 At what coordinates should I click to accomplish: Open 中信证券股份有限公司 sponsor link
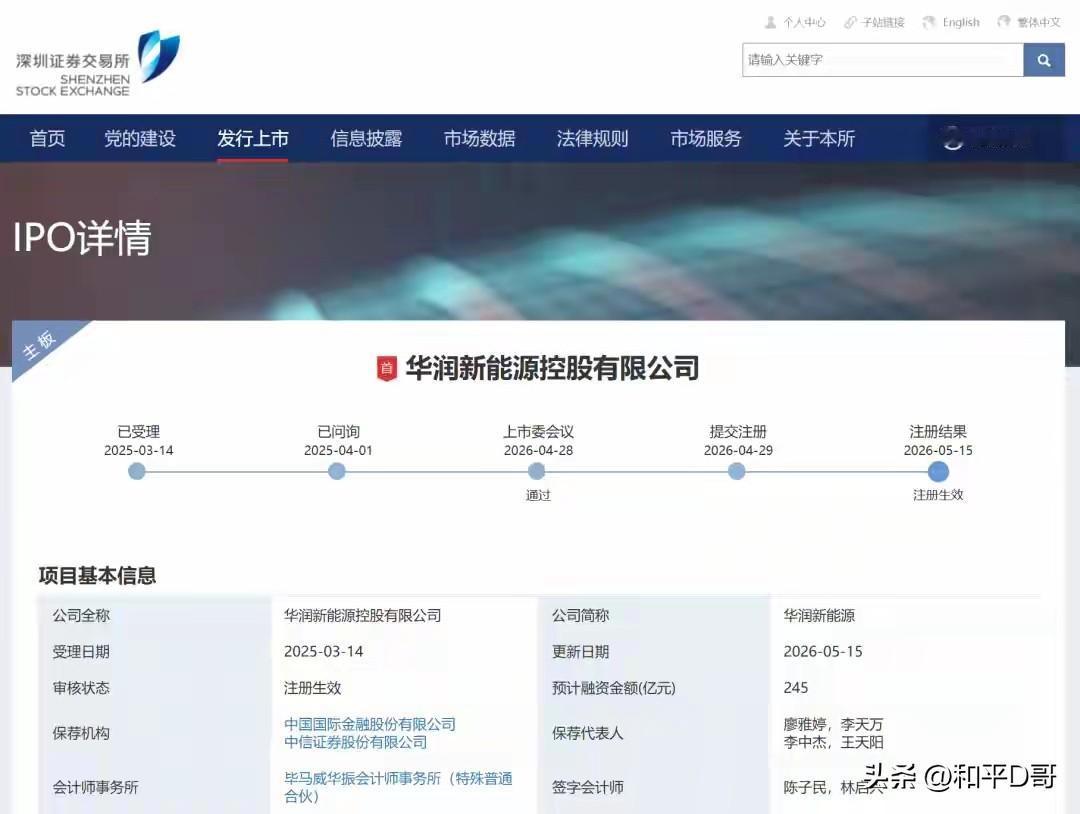point(355,742)
